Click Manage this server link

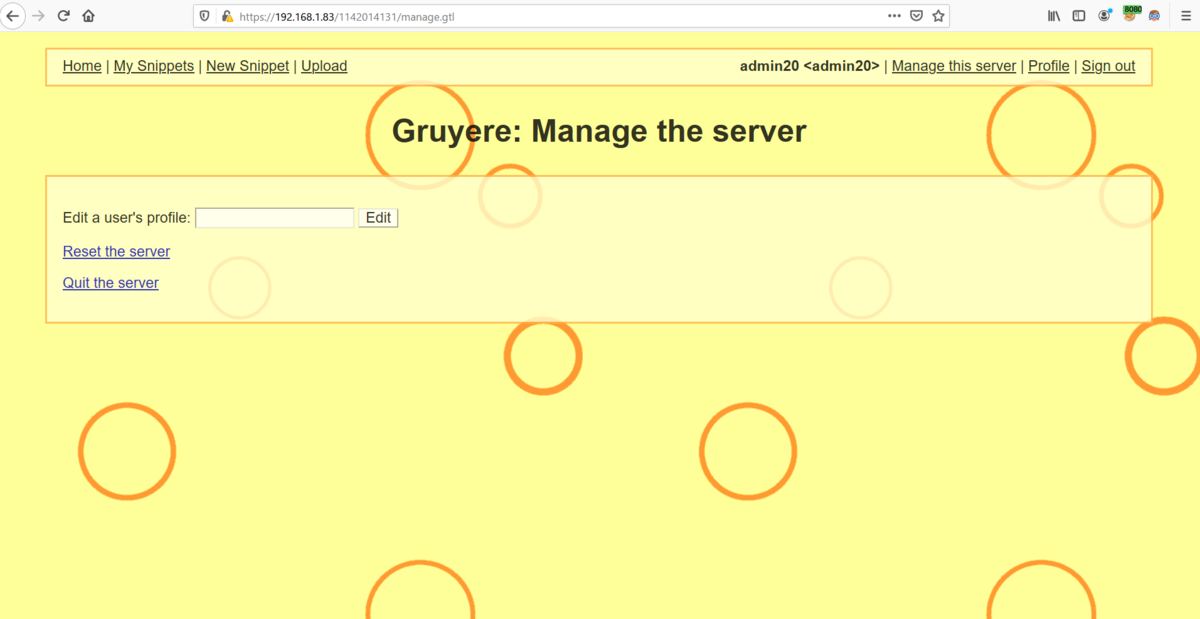(954, 66)
